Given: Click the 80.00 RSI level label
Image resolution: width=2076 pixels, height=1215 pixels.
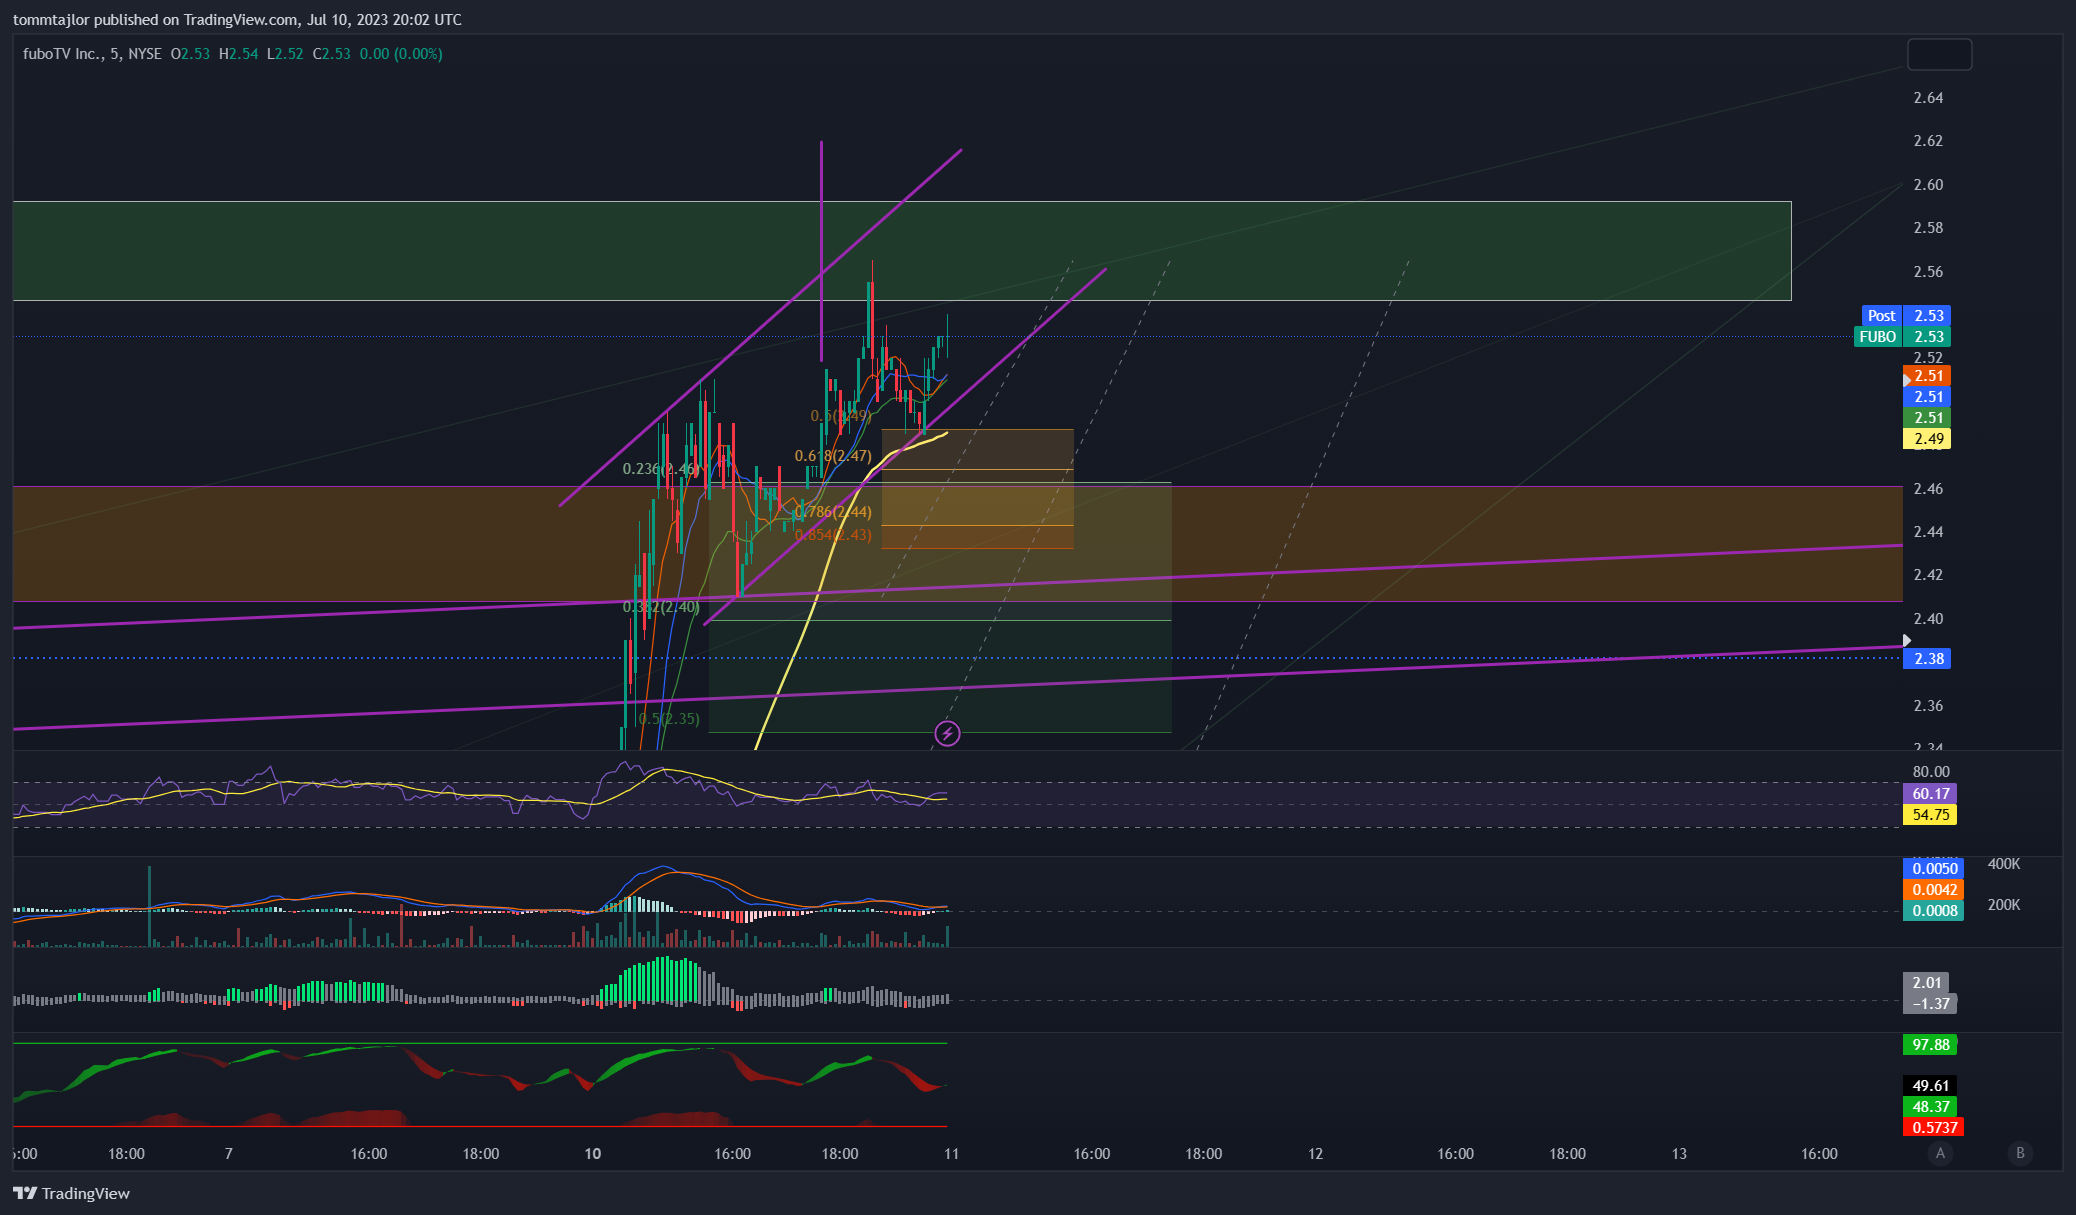Looking at the screenshot, I should click(1931, 772).
